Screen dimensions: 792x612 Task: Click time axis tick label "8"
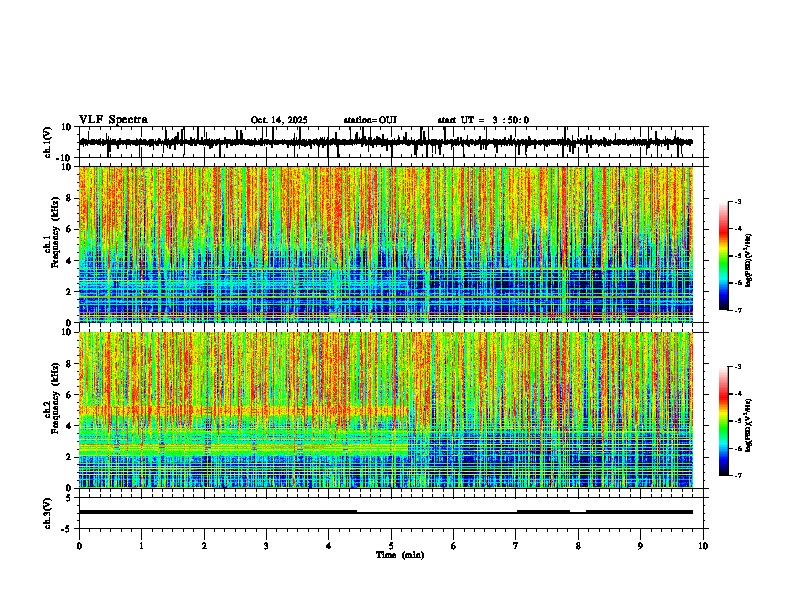click(x=578, y=546)
